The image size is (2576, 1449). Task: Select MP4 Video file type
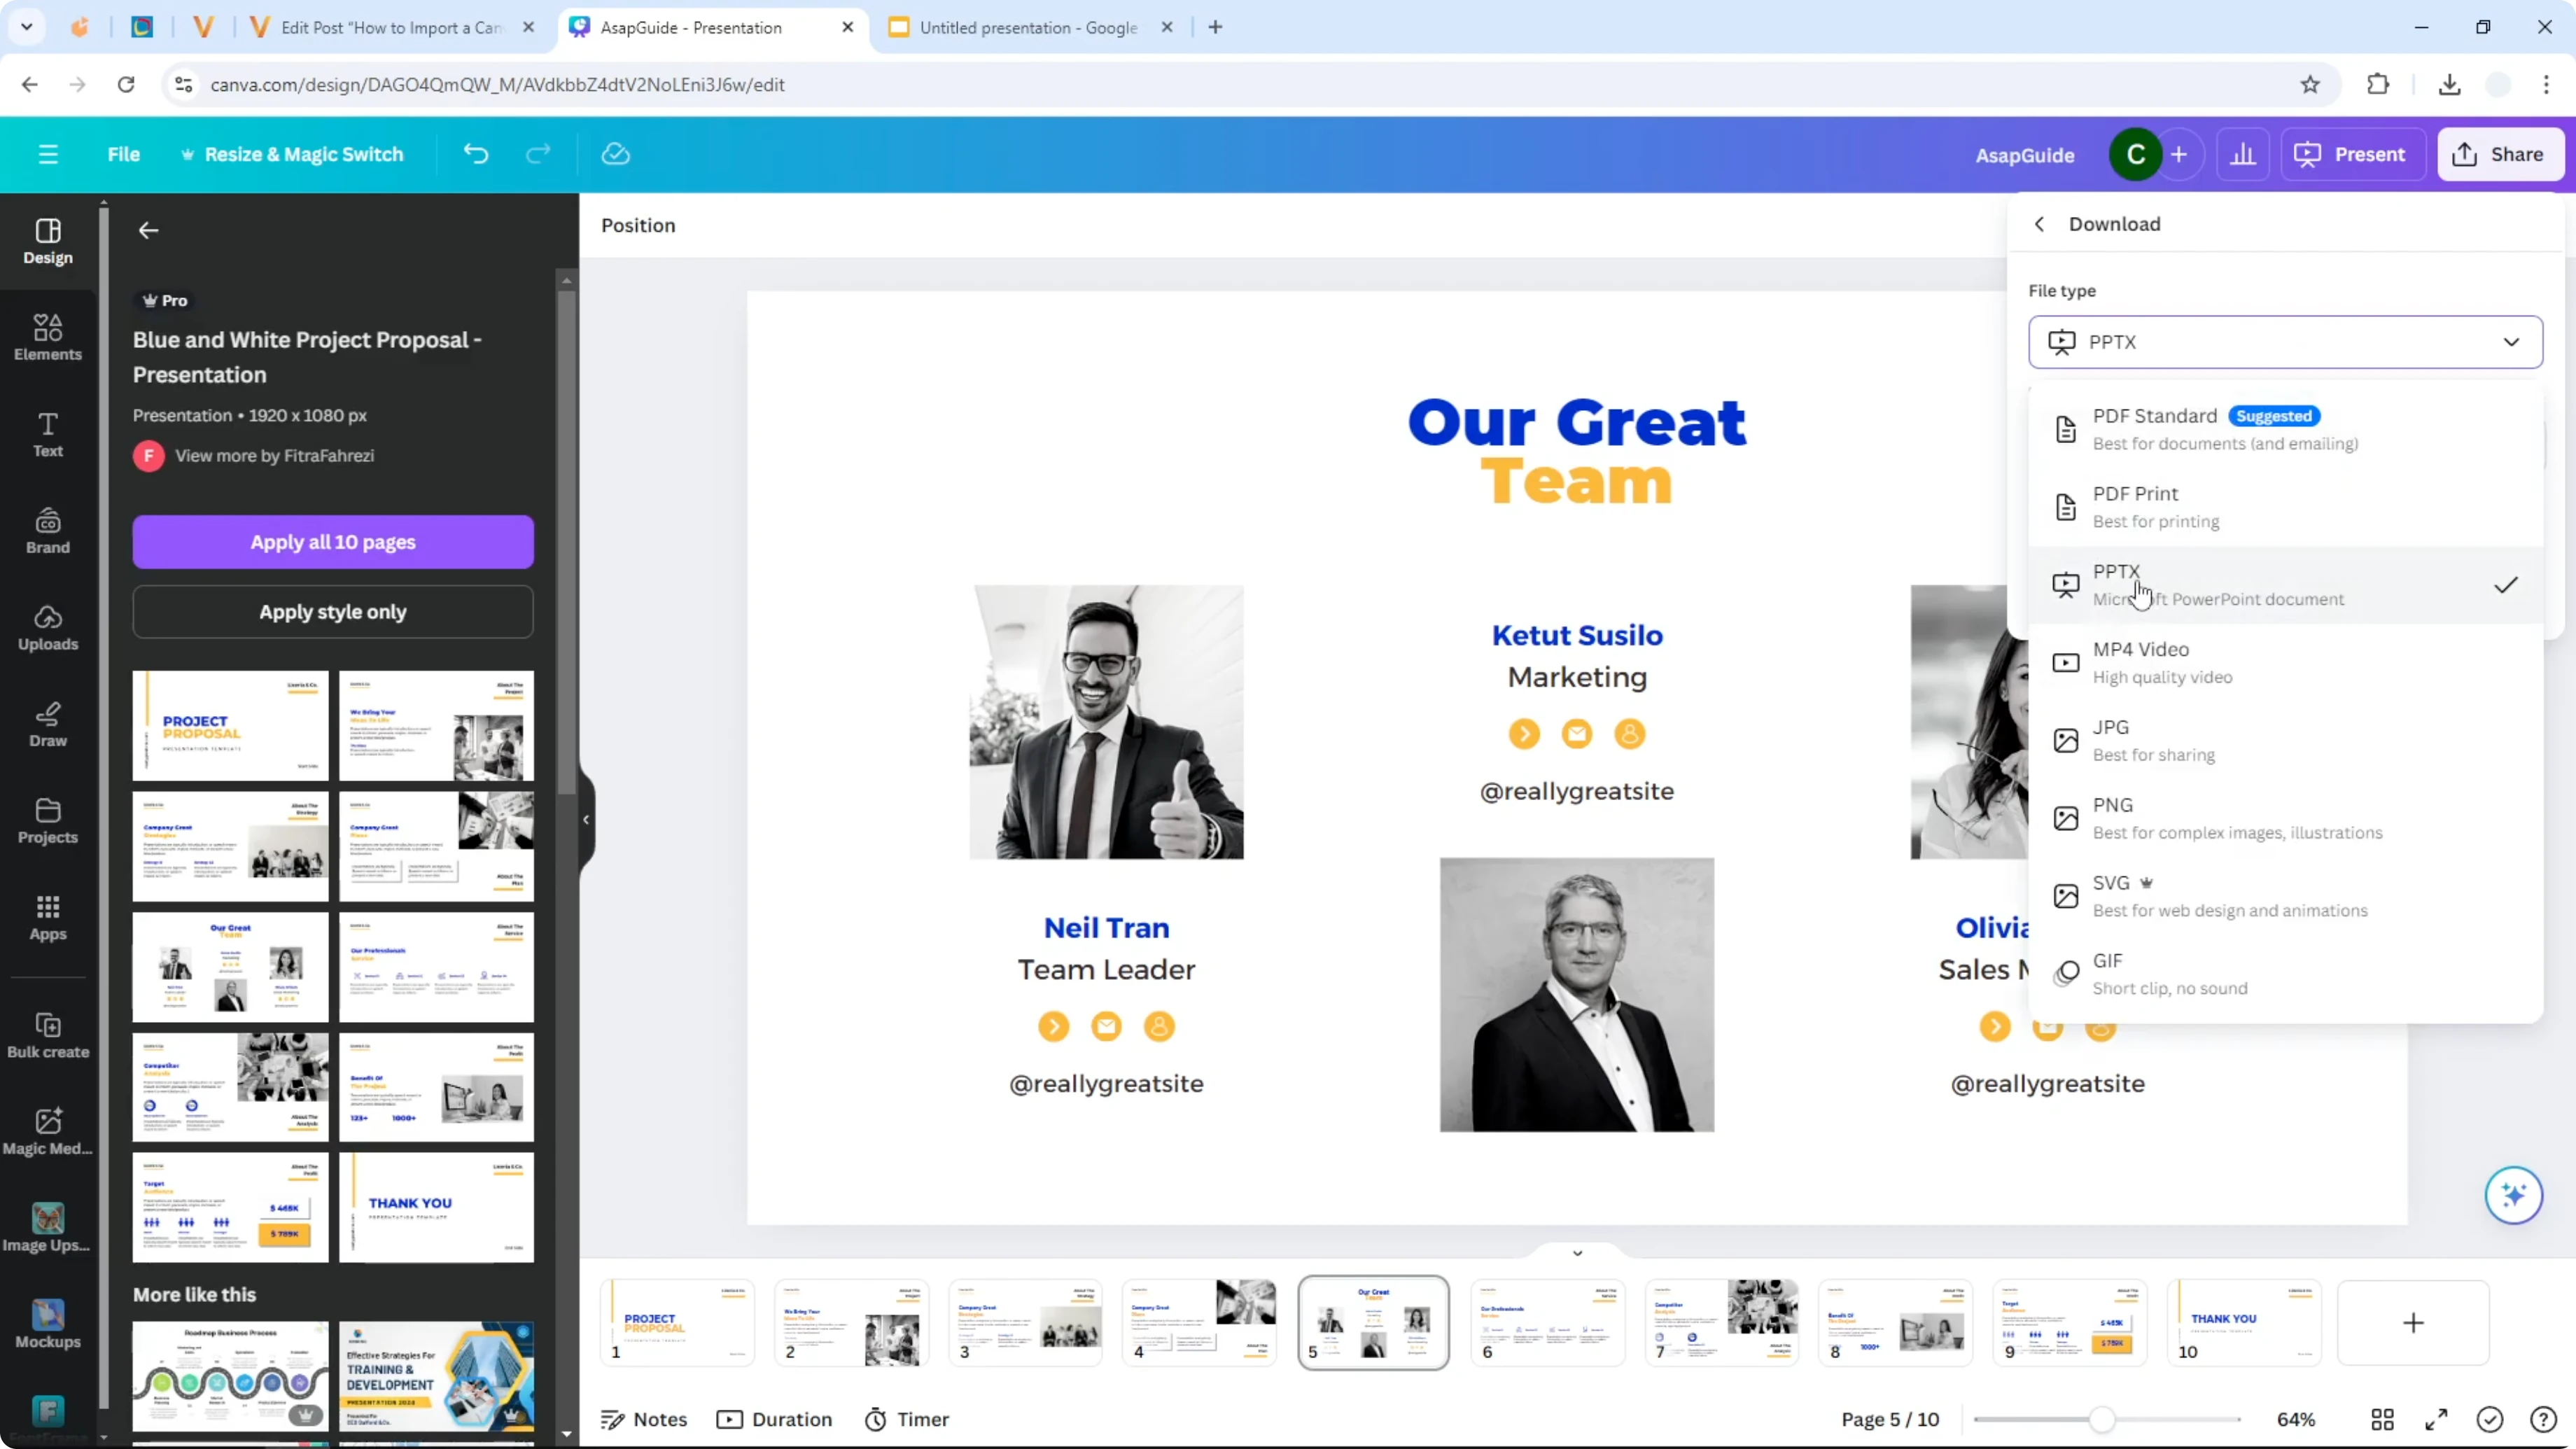pos(2285,663)
